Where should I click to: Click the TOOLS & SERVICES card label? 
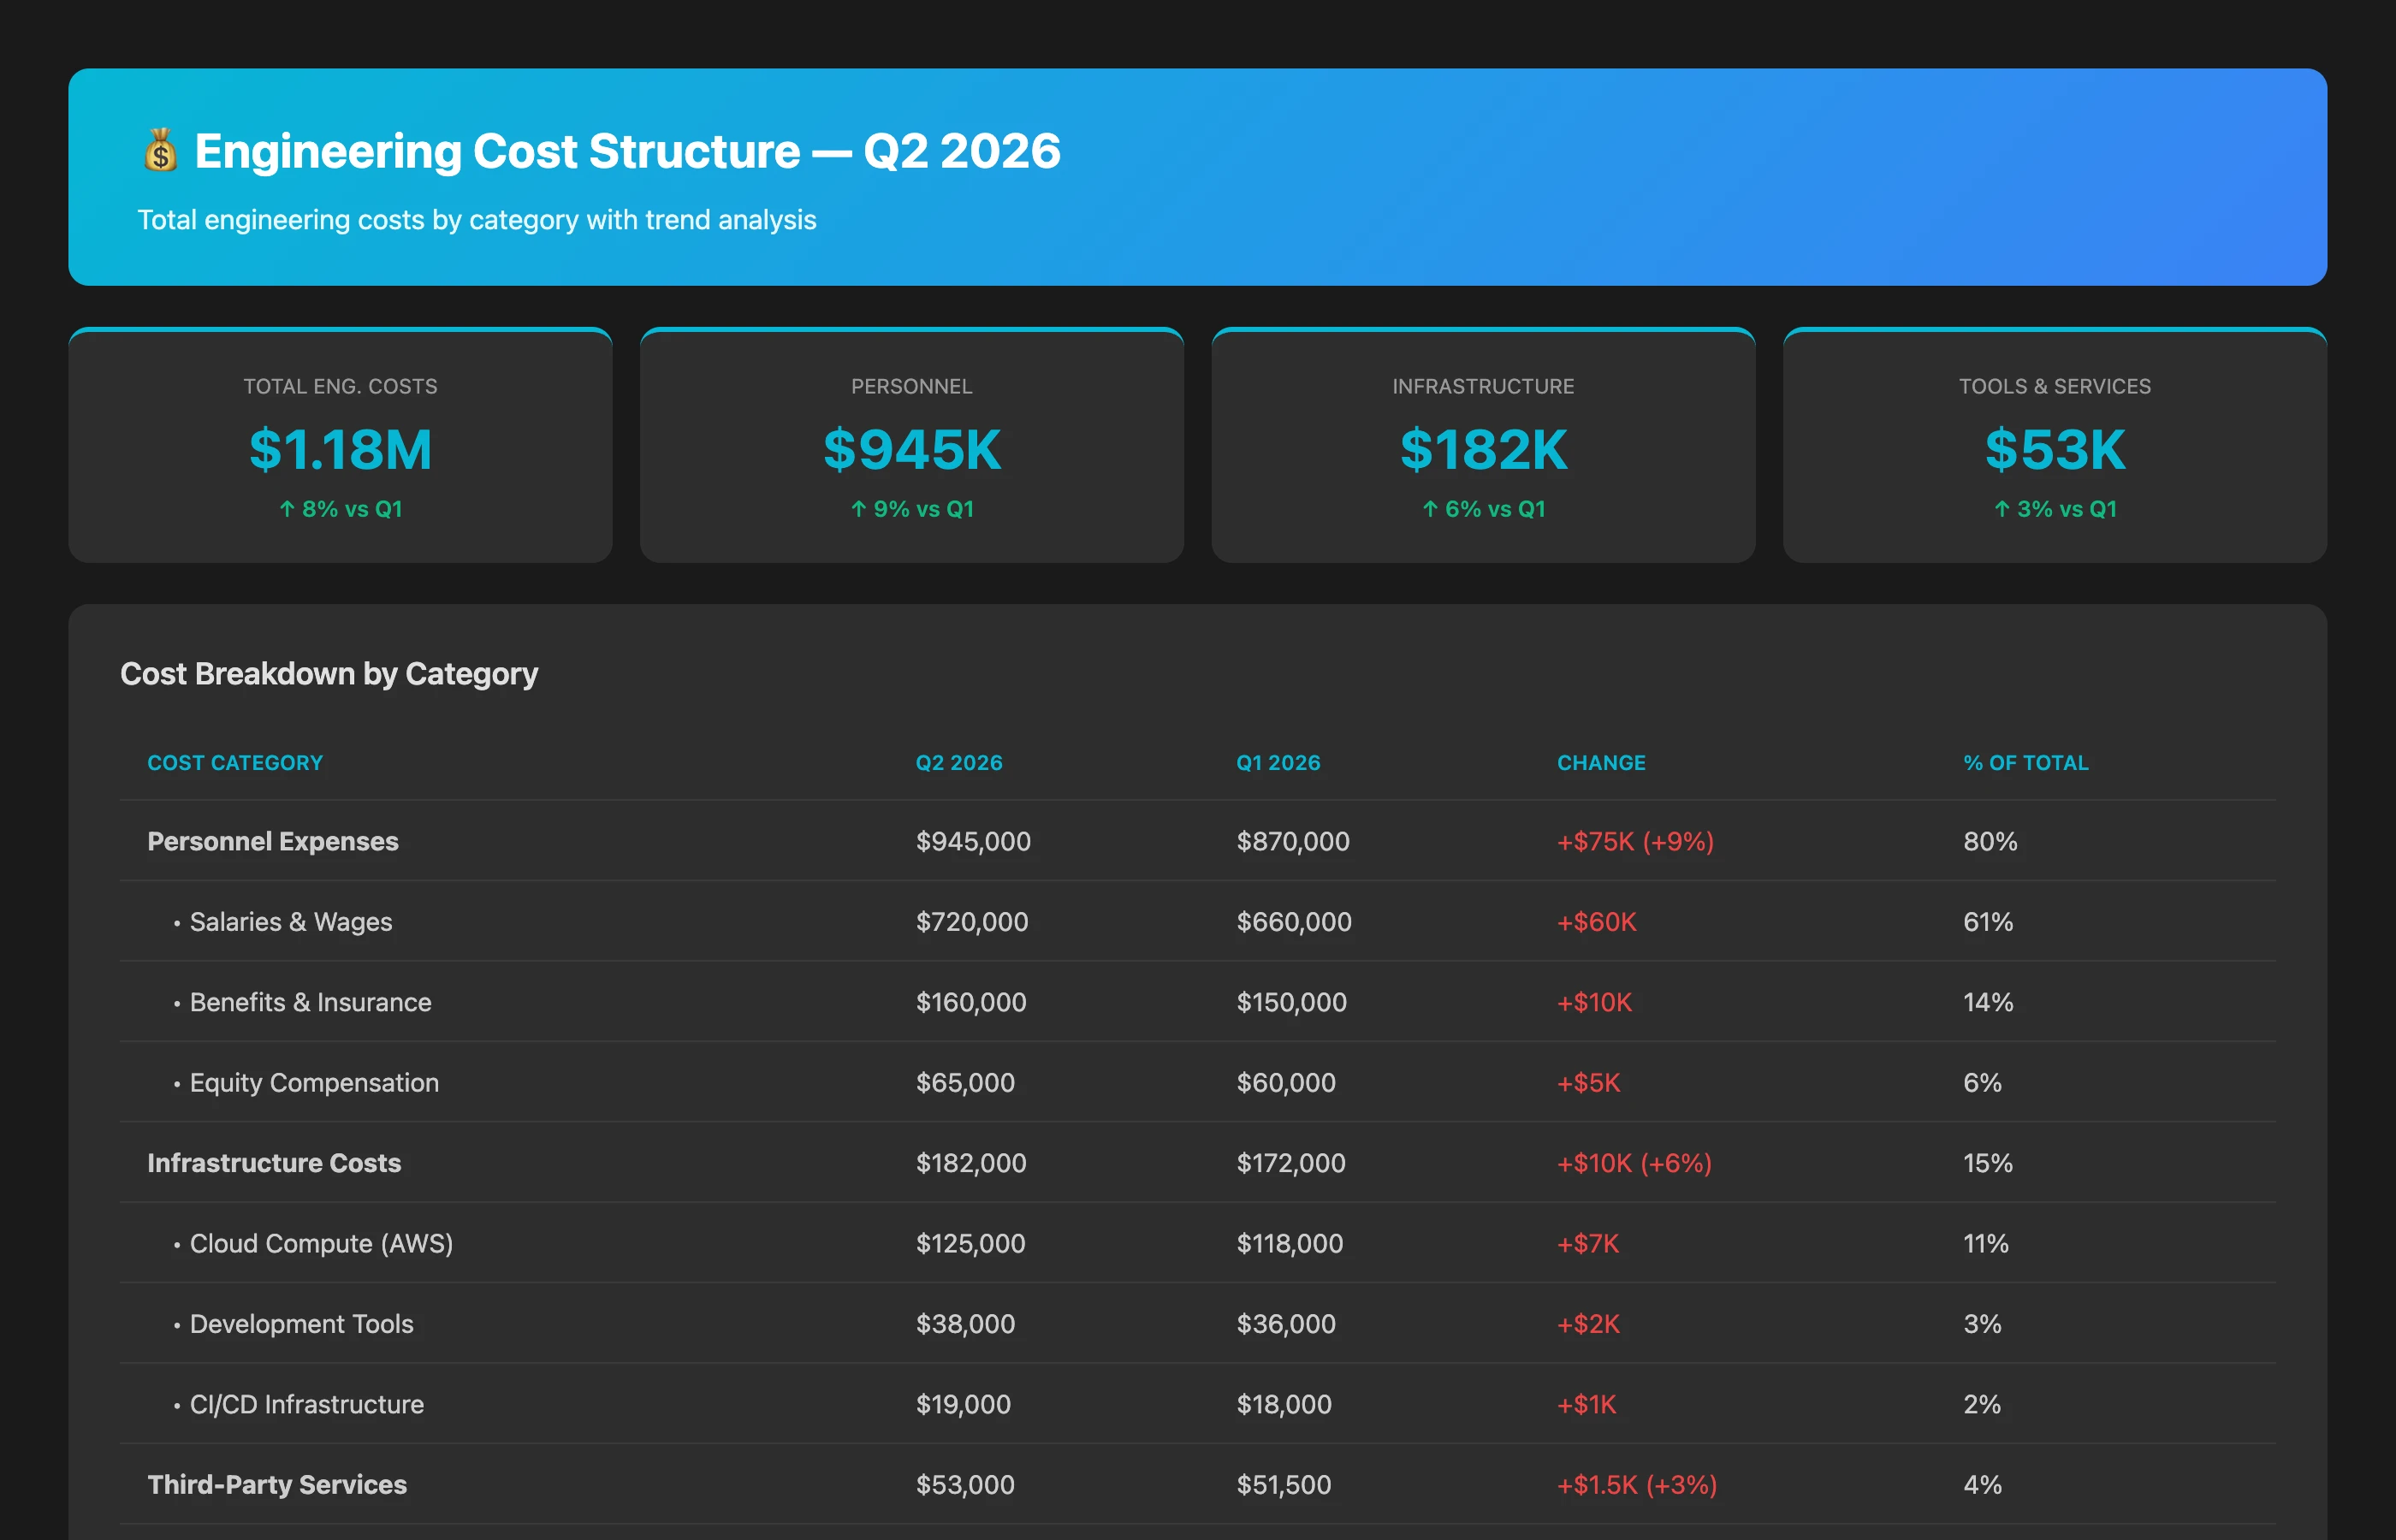(x=2055, y=386)
